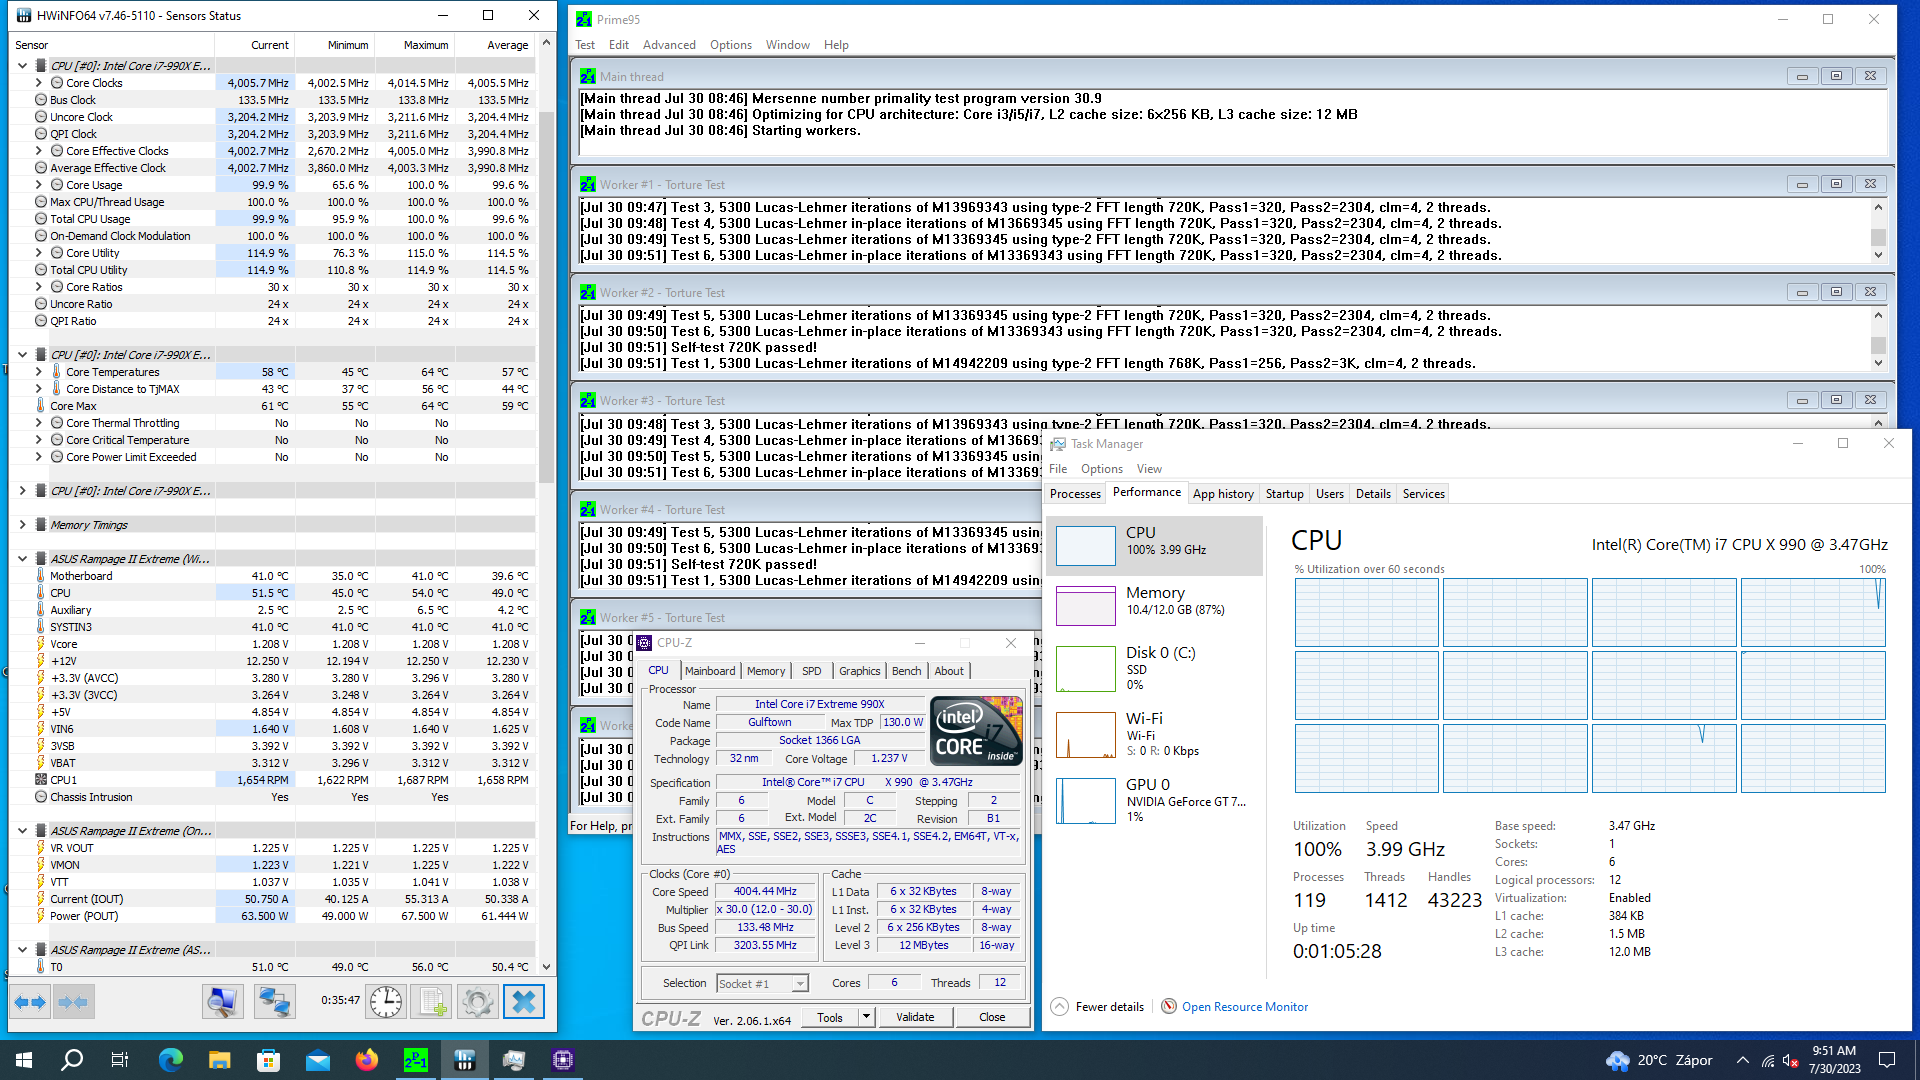Viewport: 1920px width, 1080px height.
Task: Click network tray icon
Action: [1767, 1060]
